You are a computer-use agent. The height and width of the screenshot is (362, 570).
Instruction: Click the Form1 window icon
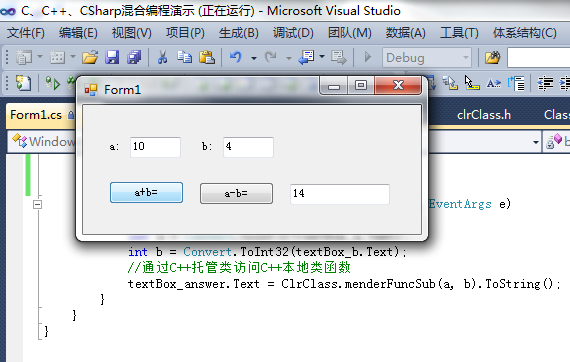[91, 89]
